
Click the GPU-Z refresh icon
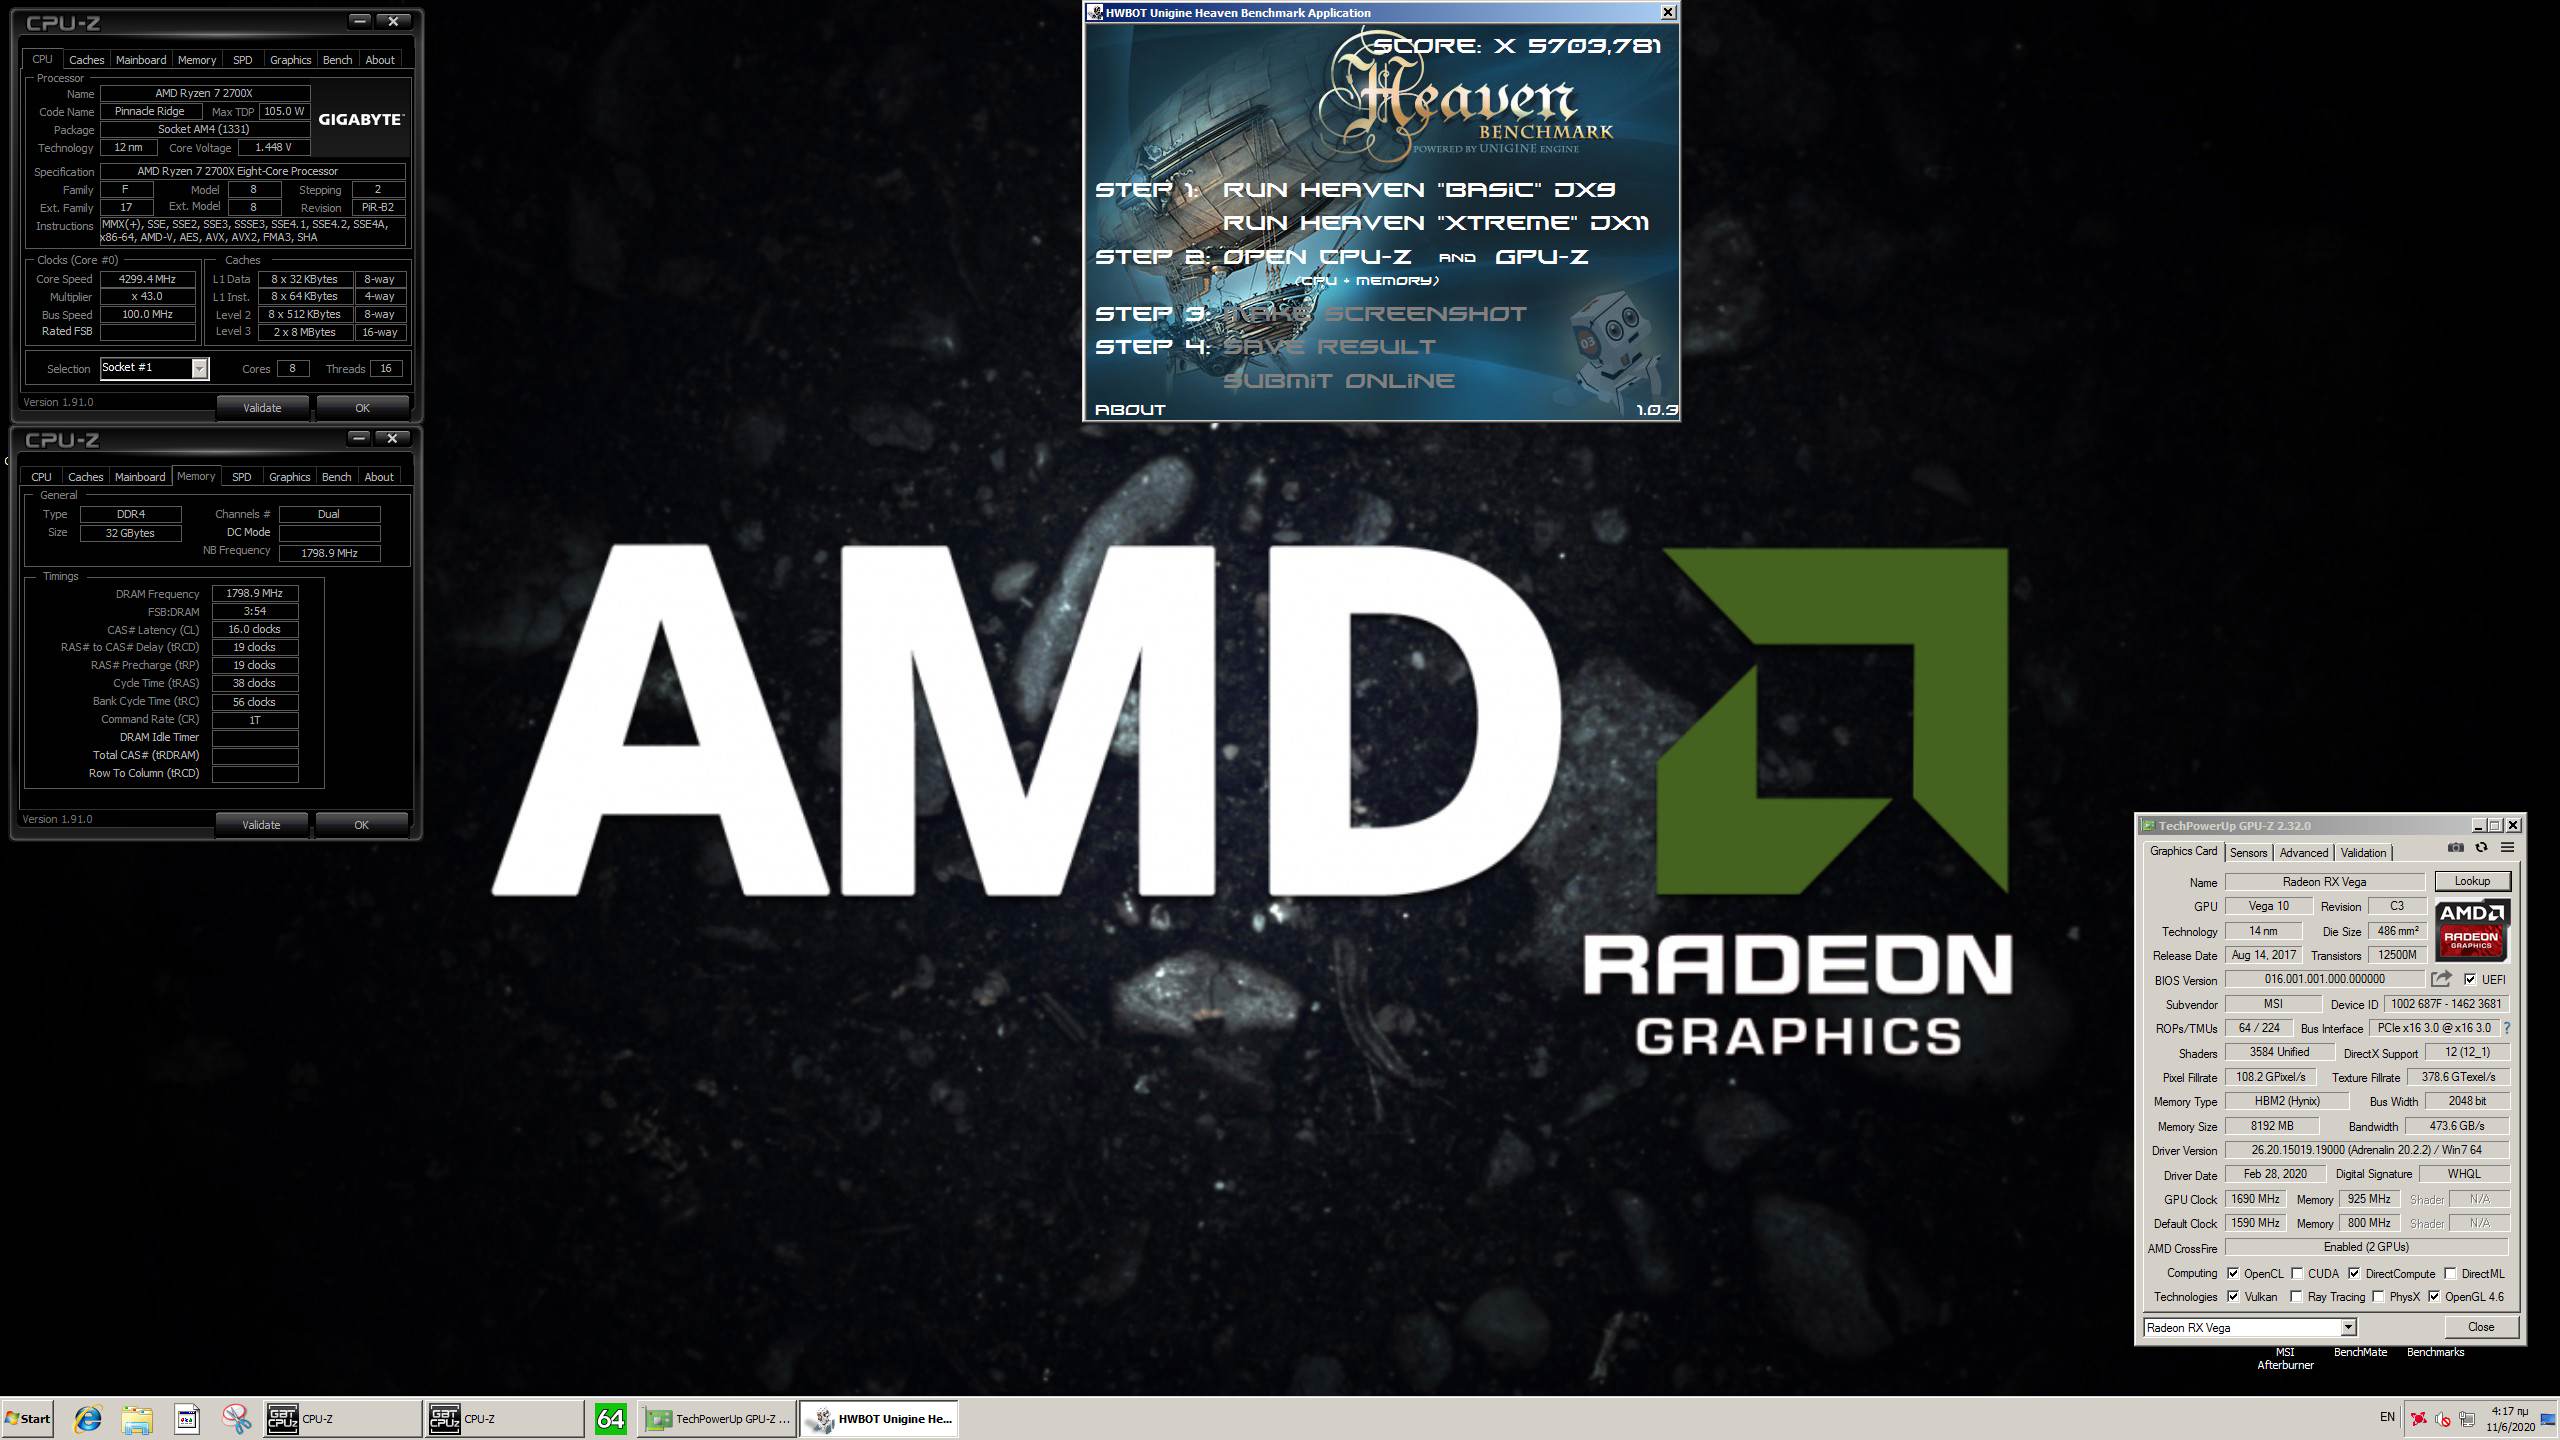pyautogui.click(x=2481, y=848)
